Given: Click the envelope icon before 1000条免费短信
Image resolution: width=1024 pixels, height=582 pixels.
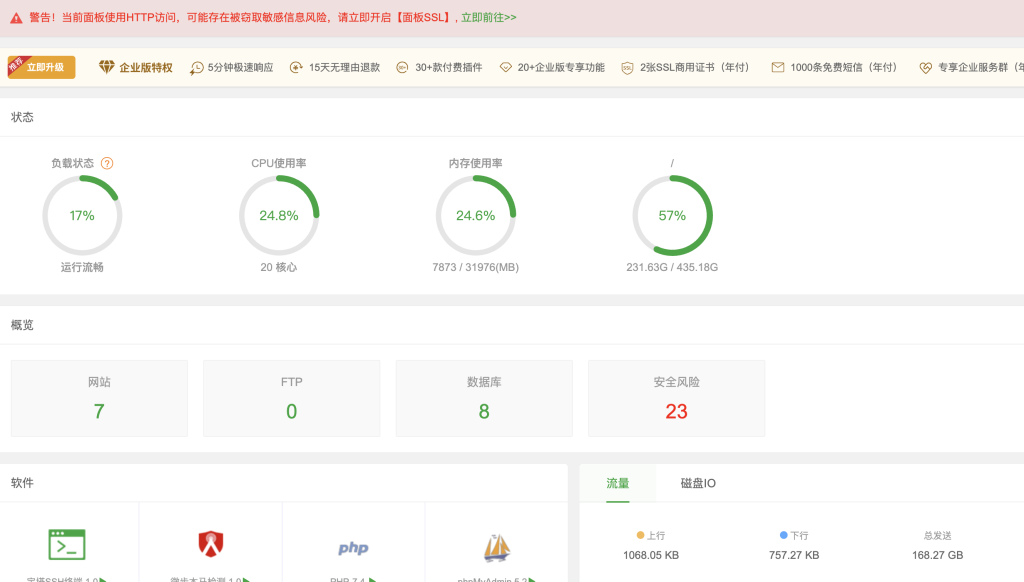Looking at the screenshot, I should tap(777, 67).
